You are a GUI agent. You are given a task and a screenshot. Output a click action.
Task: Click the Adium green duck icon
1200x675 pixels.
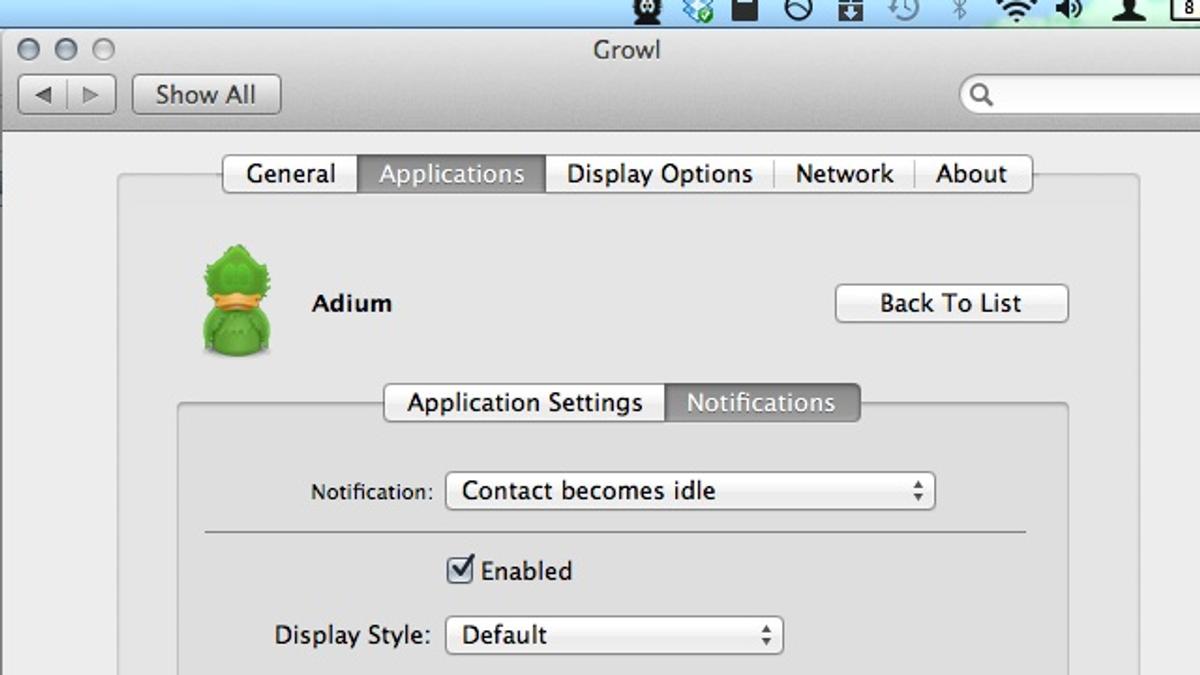coord(237,301)
